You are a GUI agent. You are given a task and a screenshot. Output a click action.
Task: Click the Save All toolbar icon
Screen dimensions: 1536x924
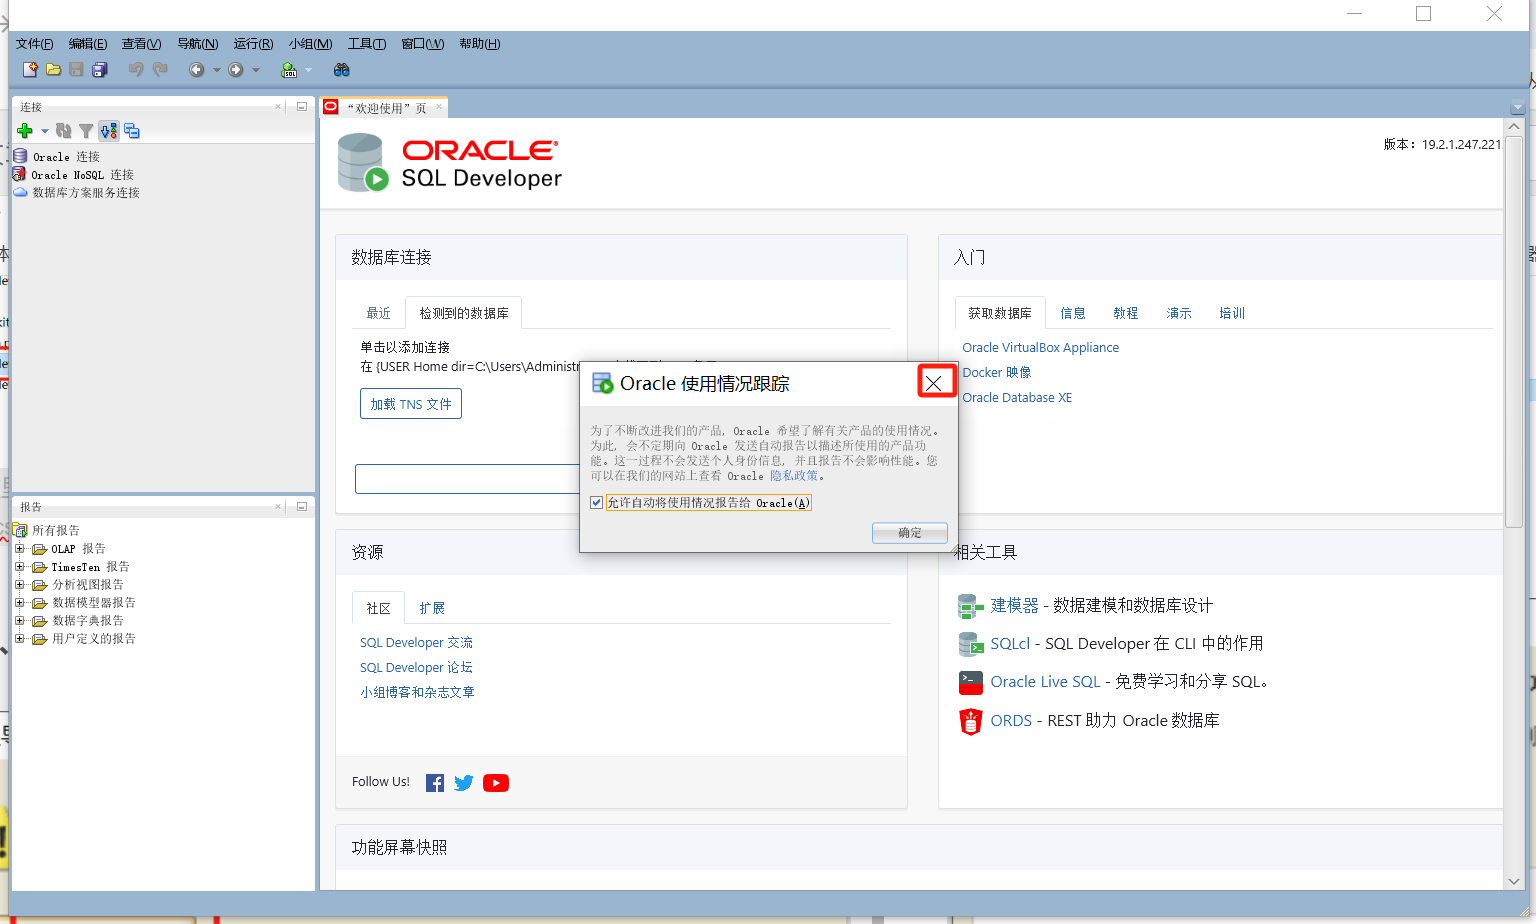[99, 69]
